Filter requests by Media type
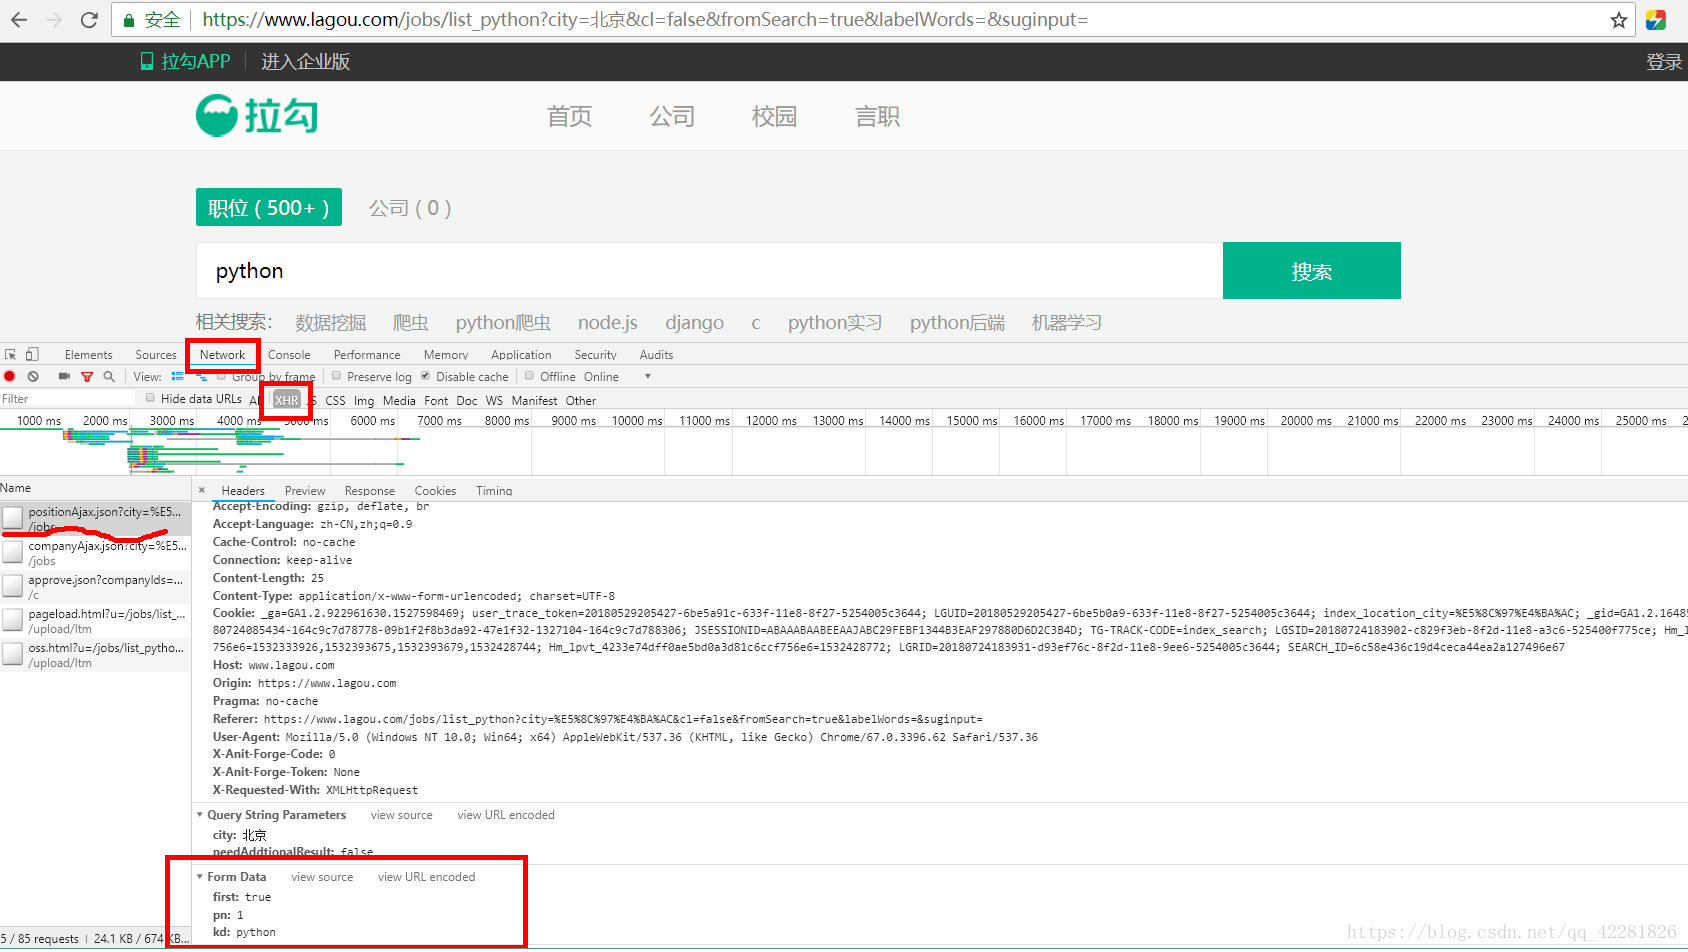Image resolution: width=1688 pixels, height=952 pixels. pos(399,401)
